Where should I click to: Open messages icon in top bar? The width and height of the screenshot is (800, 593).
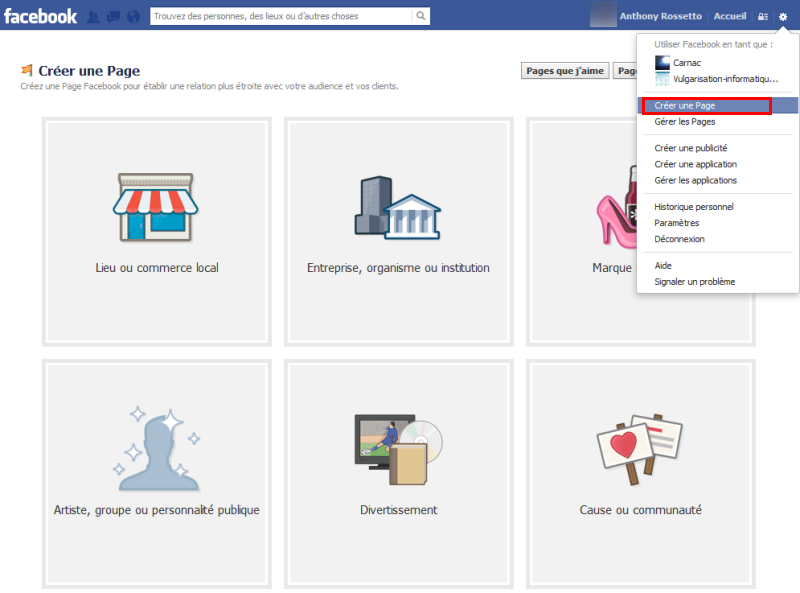coord(113,16)
